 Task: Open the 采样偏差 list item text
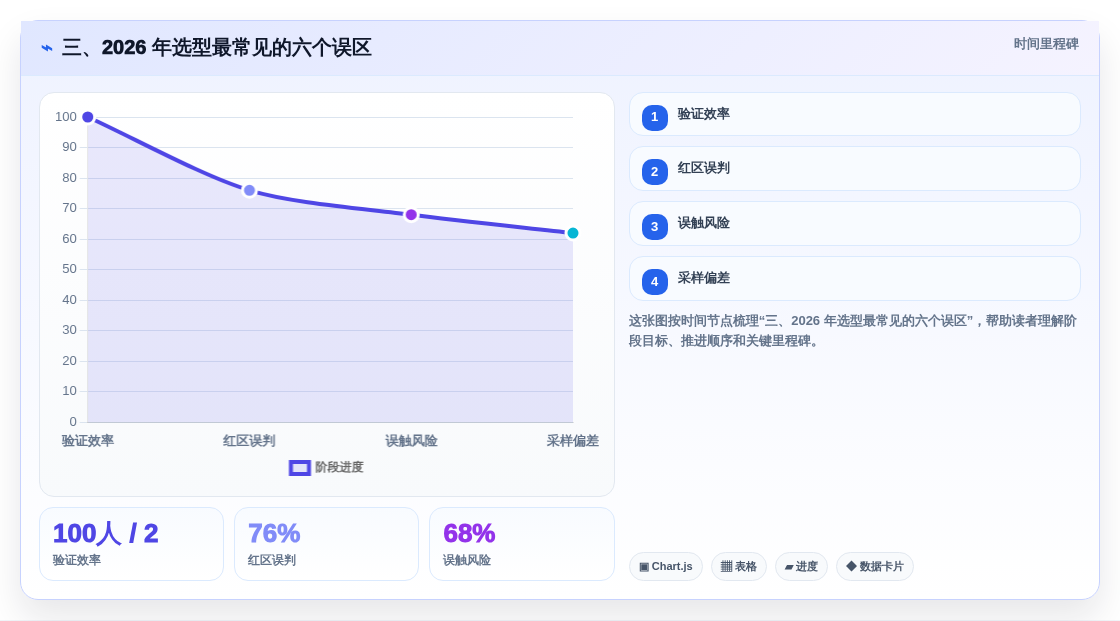tap(704, 278)
